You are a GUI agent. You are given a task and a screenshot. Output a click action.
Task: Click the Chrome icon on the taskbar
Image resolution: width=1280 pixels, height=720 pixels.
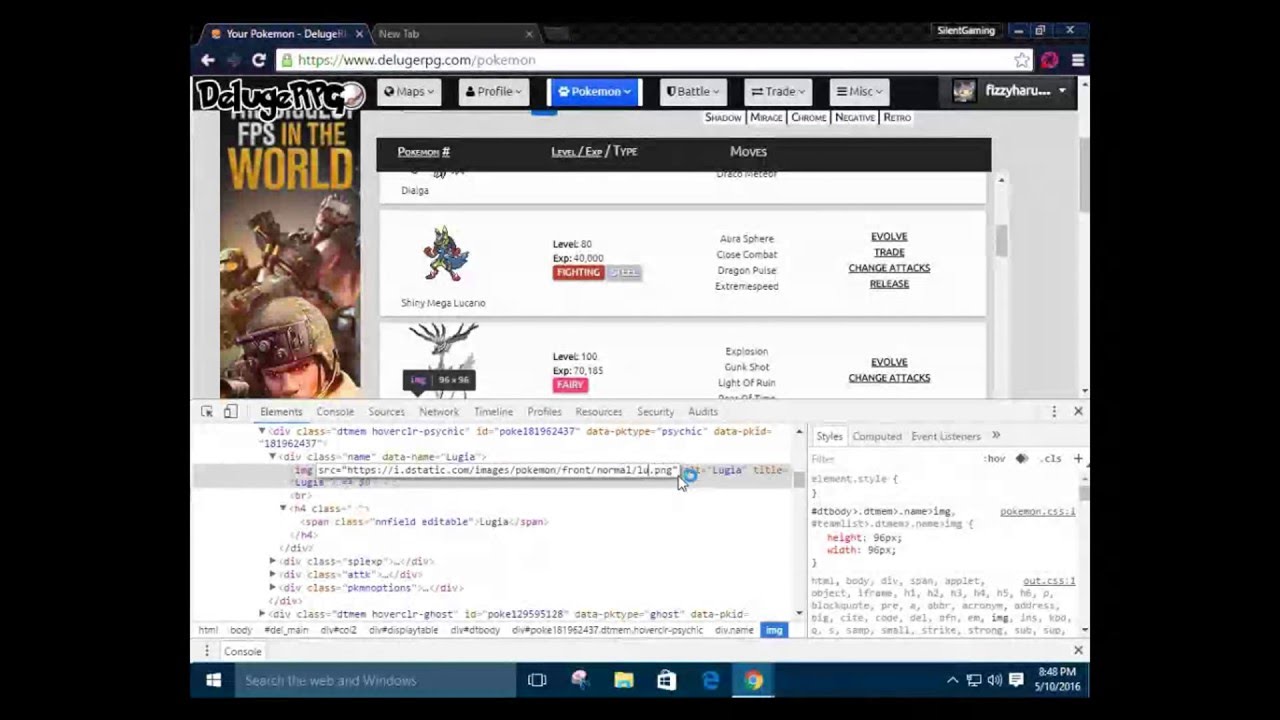[x=753, y=680]
